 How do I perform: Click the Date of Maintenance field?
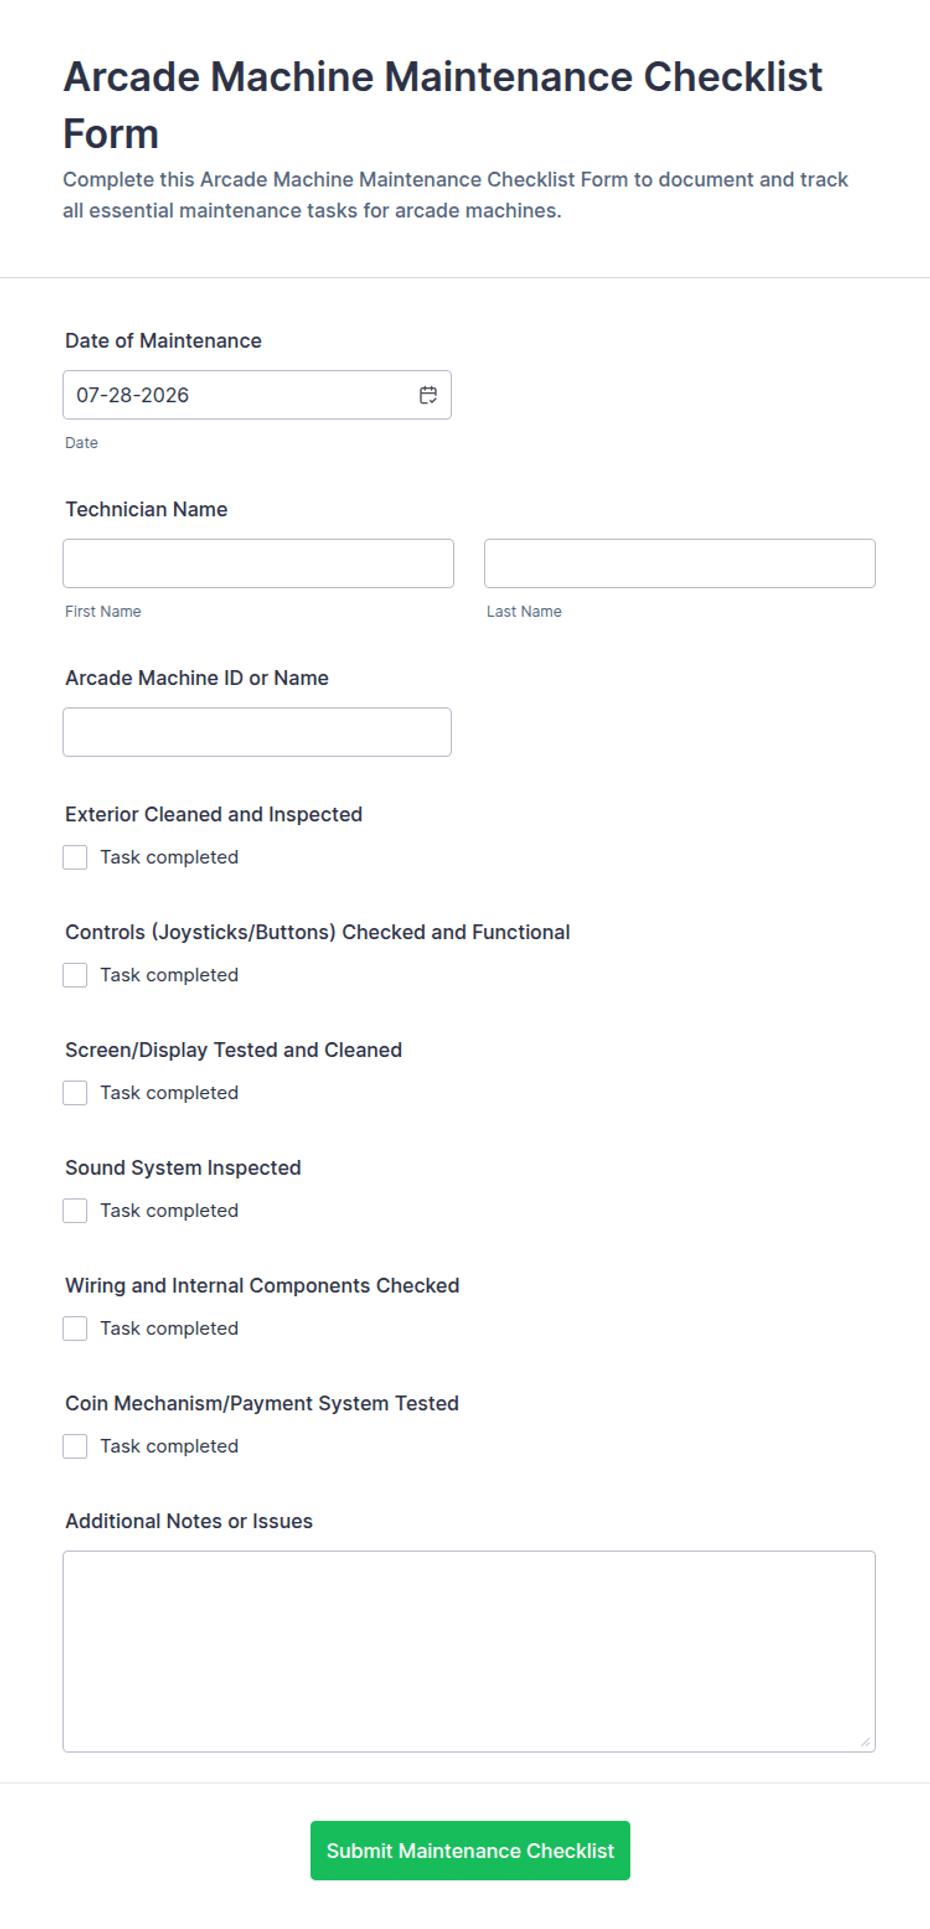click(257, 395)
